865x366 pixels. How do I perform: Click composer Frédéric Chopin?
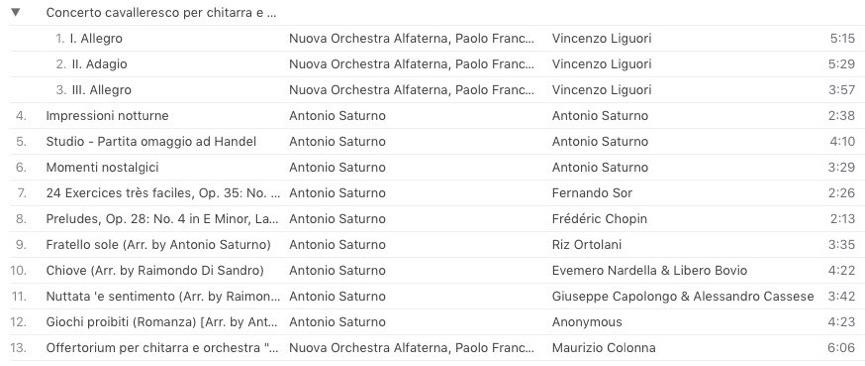tap(599, 219)
